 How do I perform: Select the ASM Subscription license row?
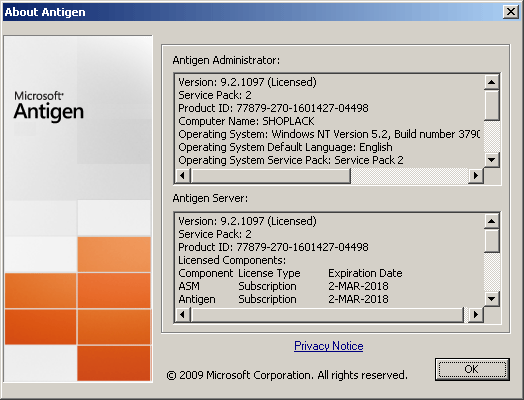(283, 286)
